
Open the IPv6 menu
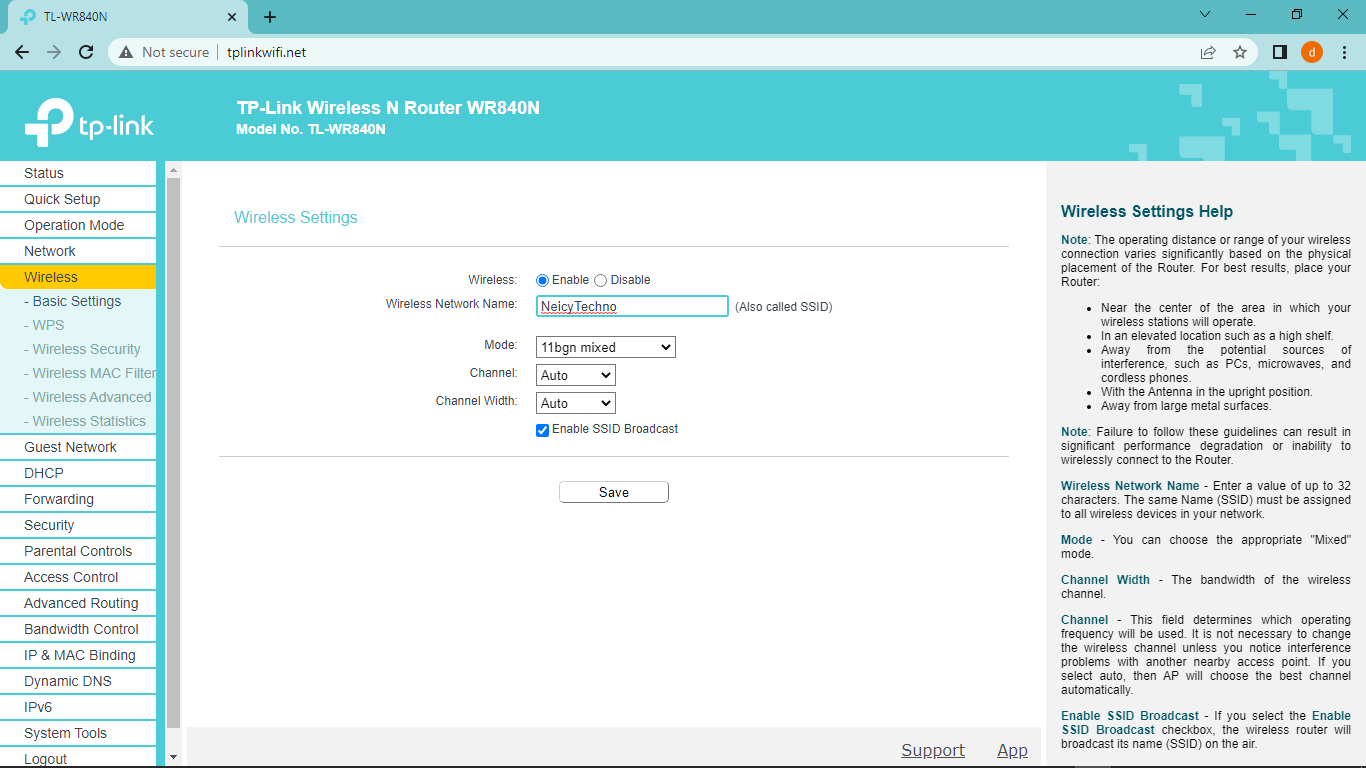click(78, 707)
